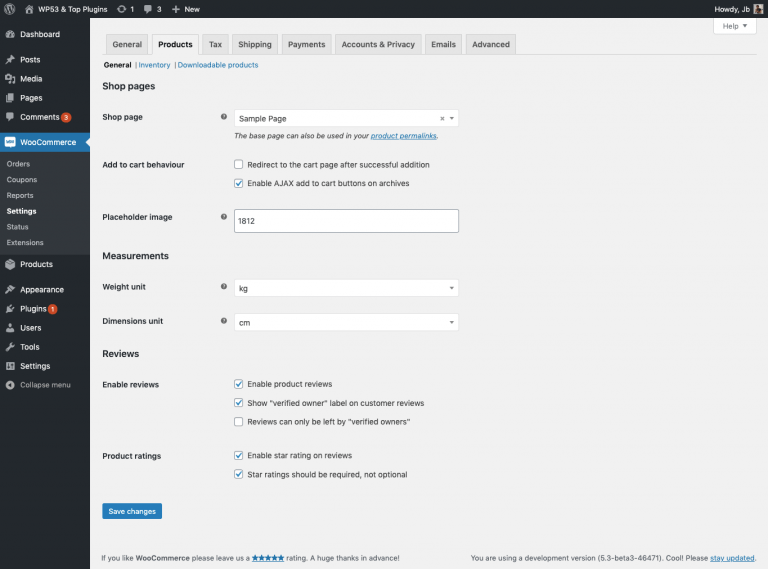Switch to the Payments tab
768x569 pixels.
tap(307, 45)
